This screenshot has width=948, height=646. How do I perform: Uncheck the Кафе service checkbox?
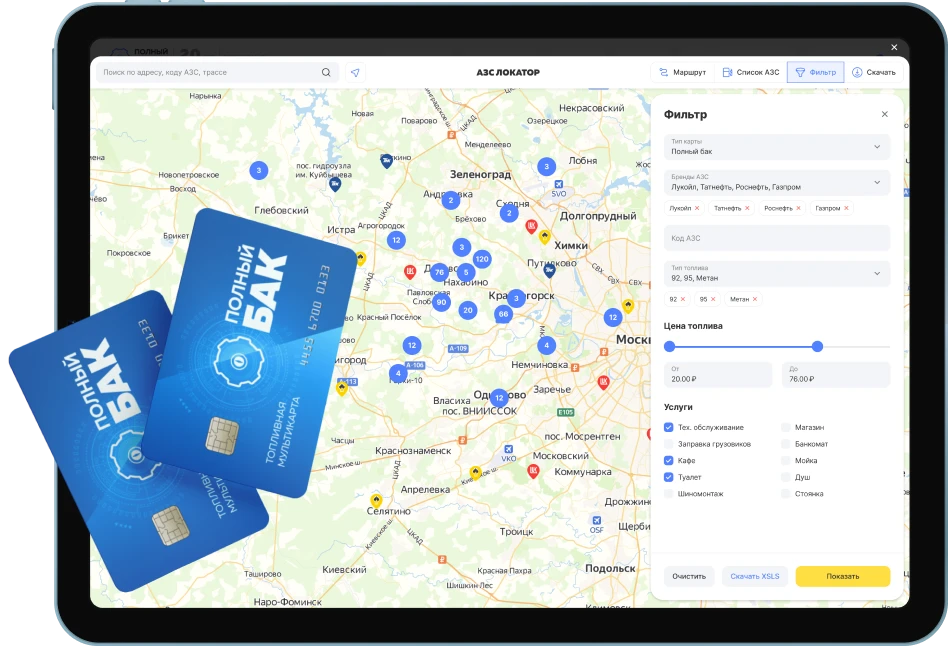(668, 460)
